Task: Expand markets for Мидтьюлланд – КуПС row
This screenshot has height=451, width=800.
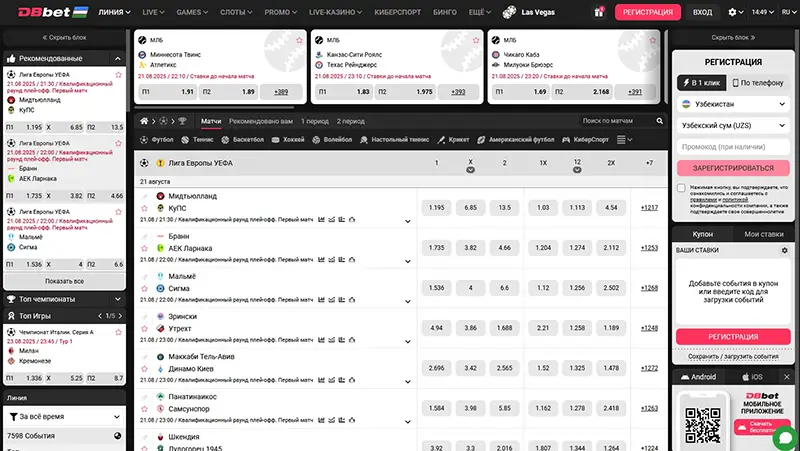Action: [408, 221]
